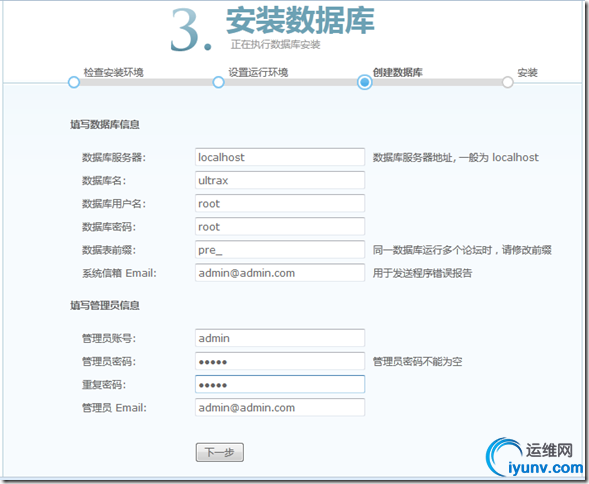
Task: Click the 检查安装环境 step label
Action: point(113,72)
